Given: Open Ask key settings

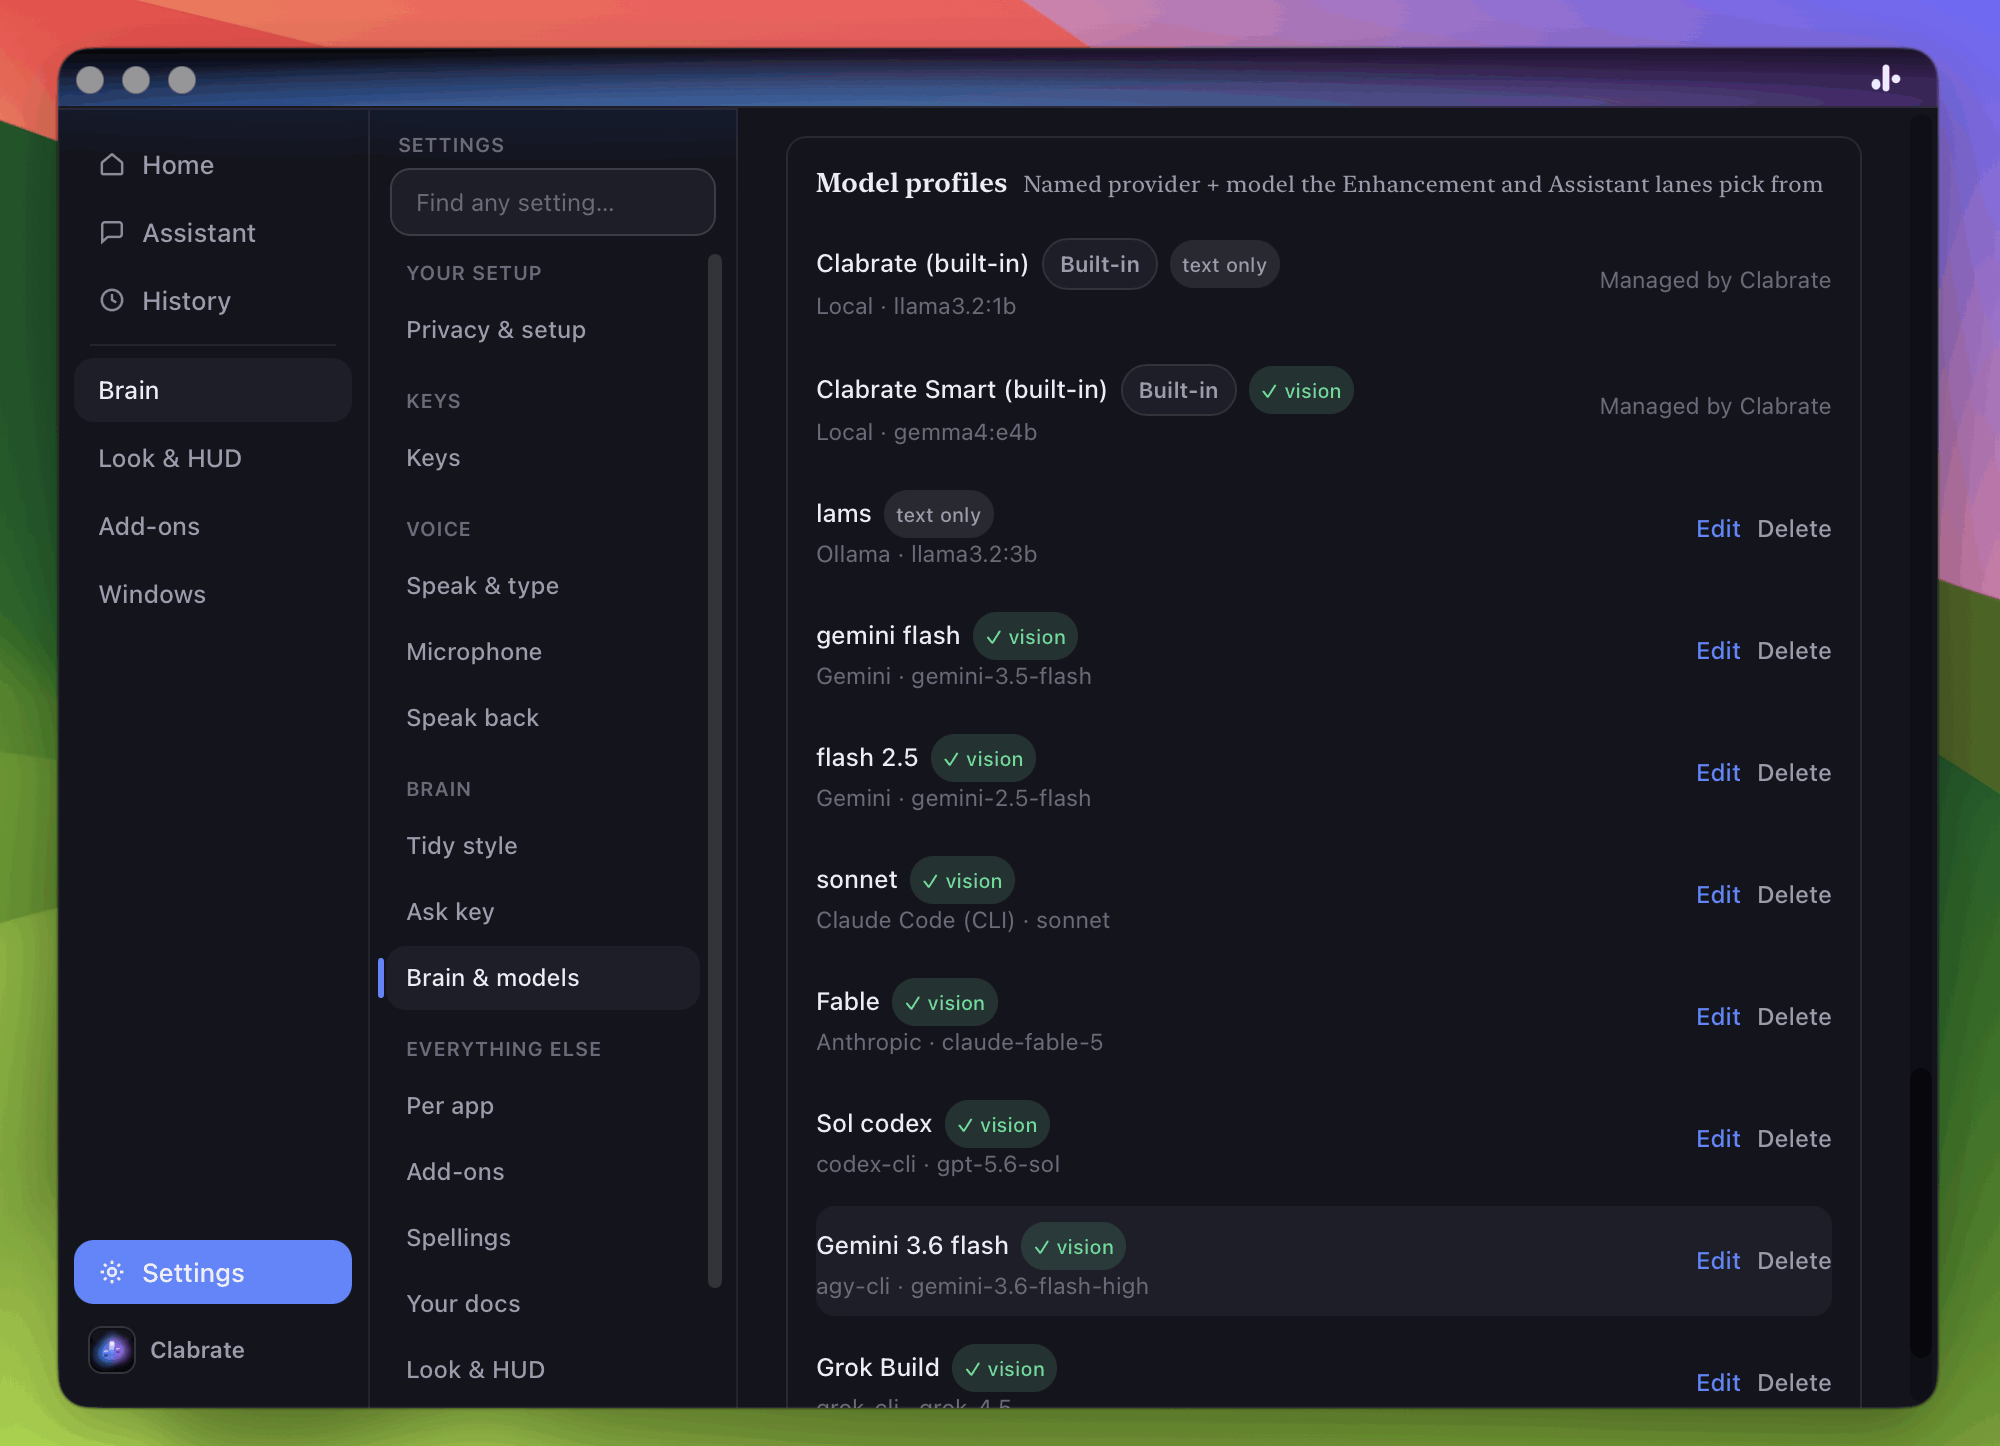Looking at the screenshot, I should [544, 912].
